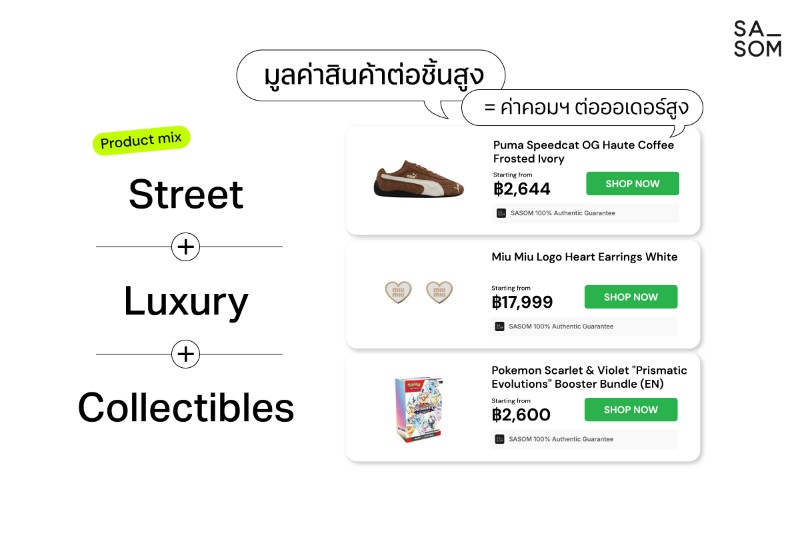Click the Luxury heading text

(186, 301)
